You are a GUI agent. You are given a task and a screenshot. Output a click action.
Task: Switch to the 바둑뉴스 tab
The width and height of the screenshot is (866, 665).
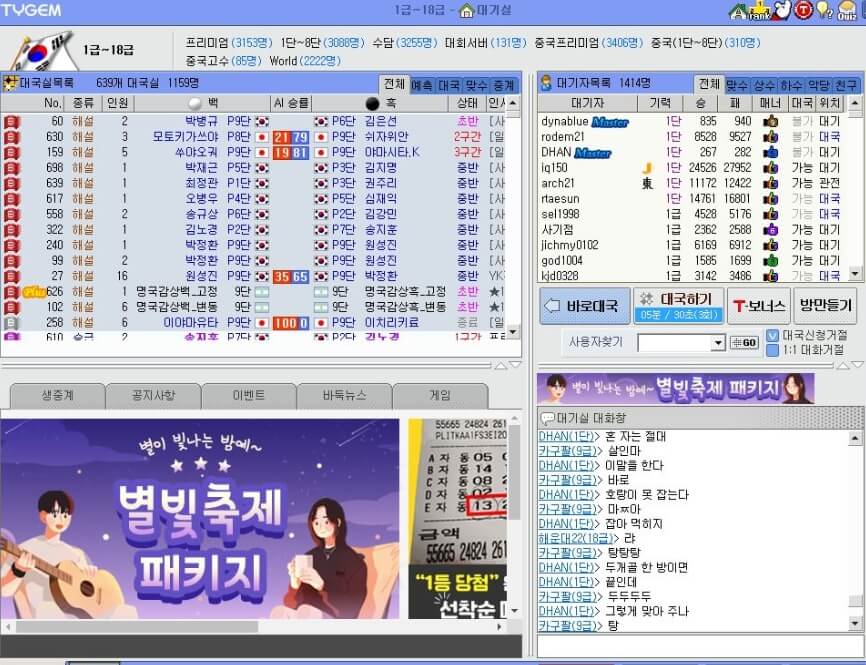(345, 395)
